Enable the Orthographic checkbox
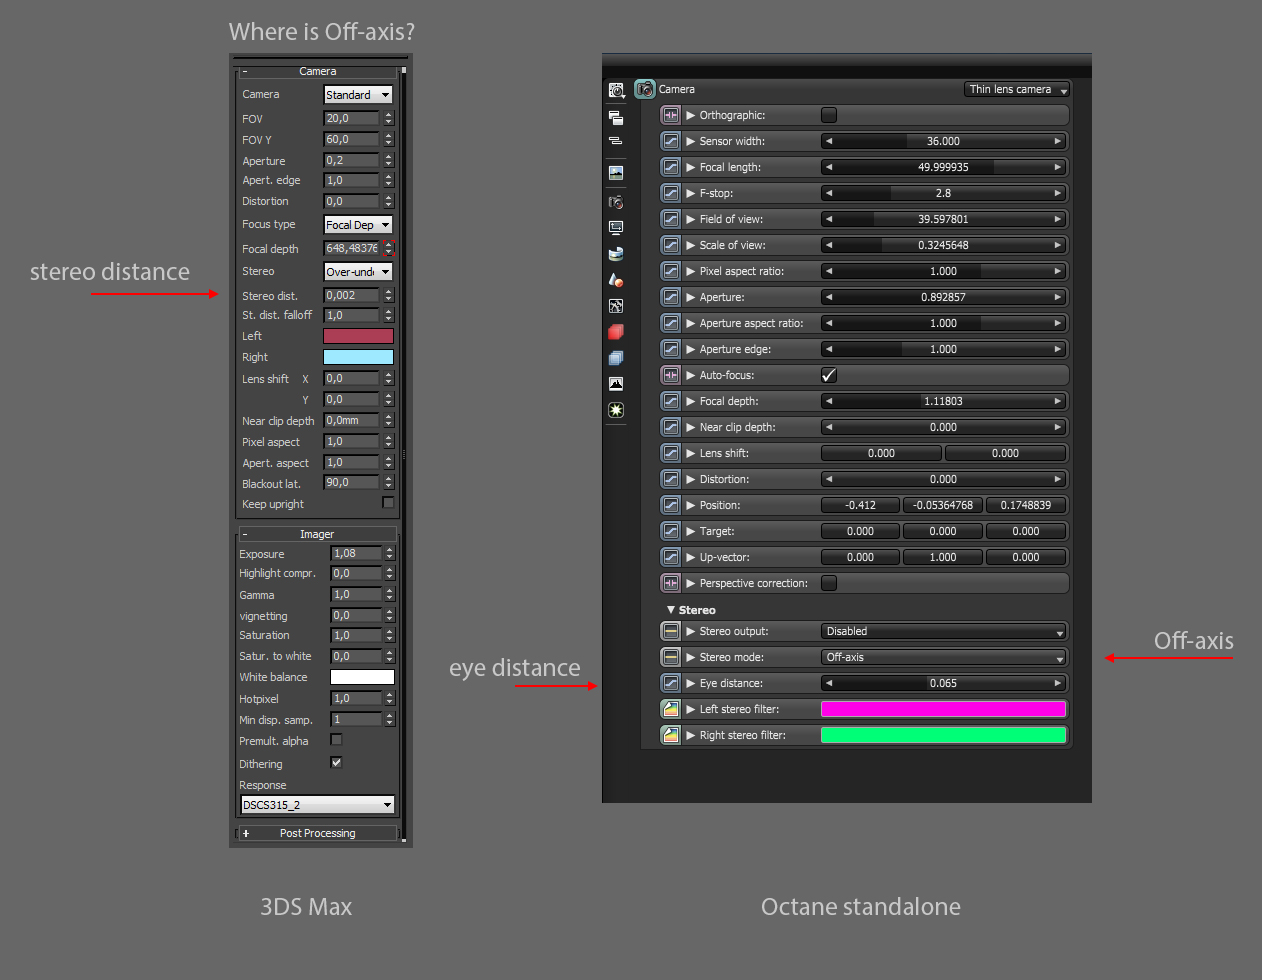 pyautogui.click(x=829, y=115)
